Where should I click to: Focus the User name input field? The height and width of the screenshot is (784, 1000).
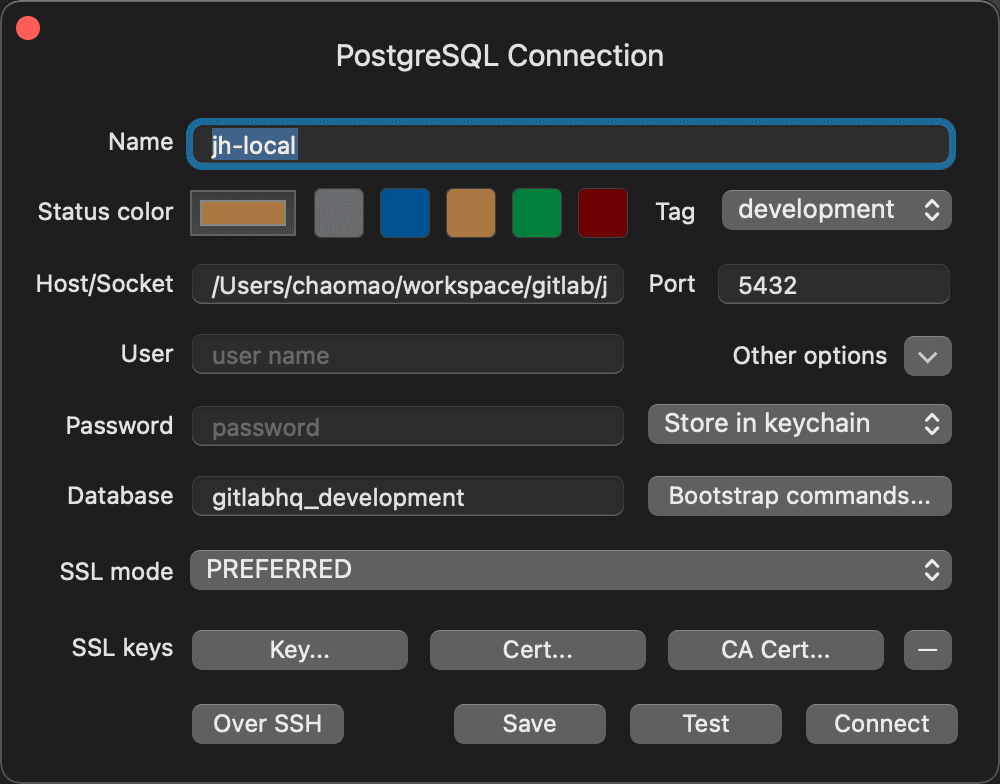[408, 355]
